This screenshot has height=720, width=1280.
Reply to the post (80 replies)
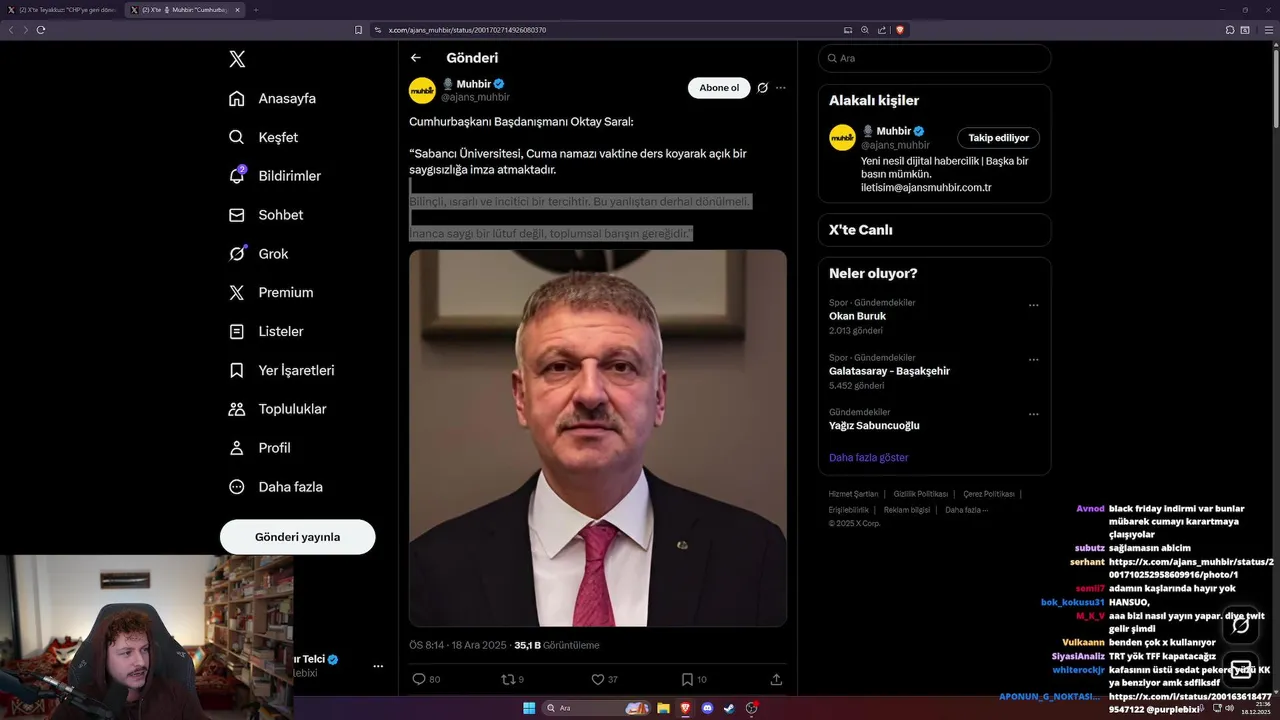point(426,679)
